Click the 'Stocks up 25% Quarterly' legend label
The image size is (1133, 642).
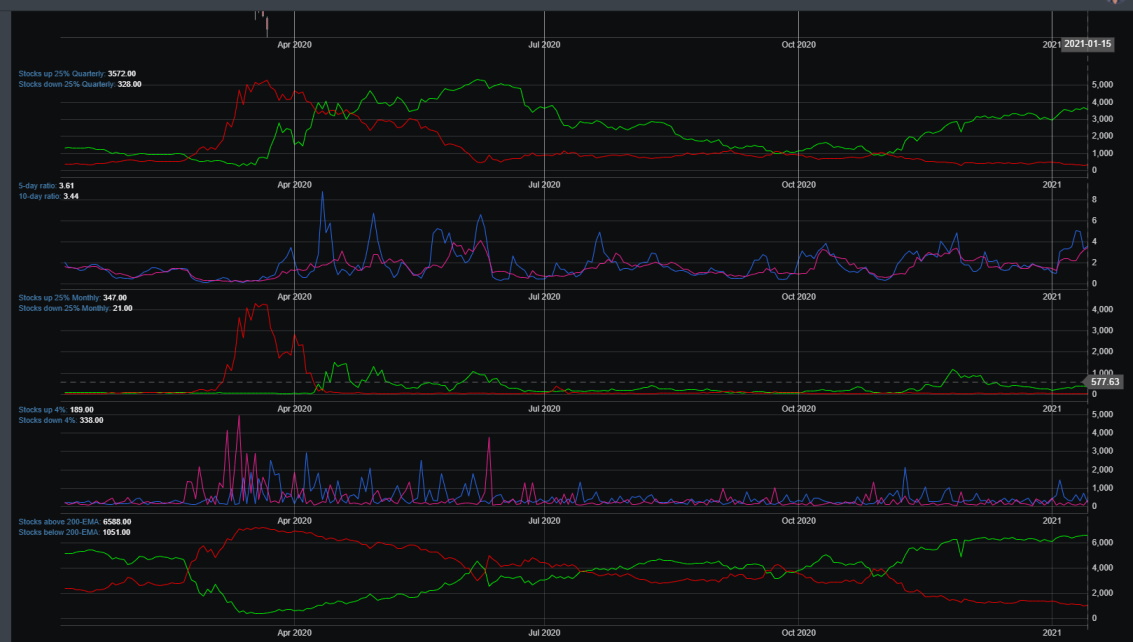[62, 74]
